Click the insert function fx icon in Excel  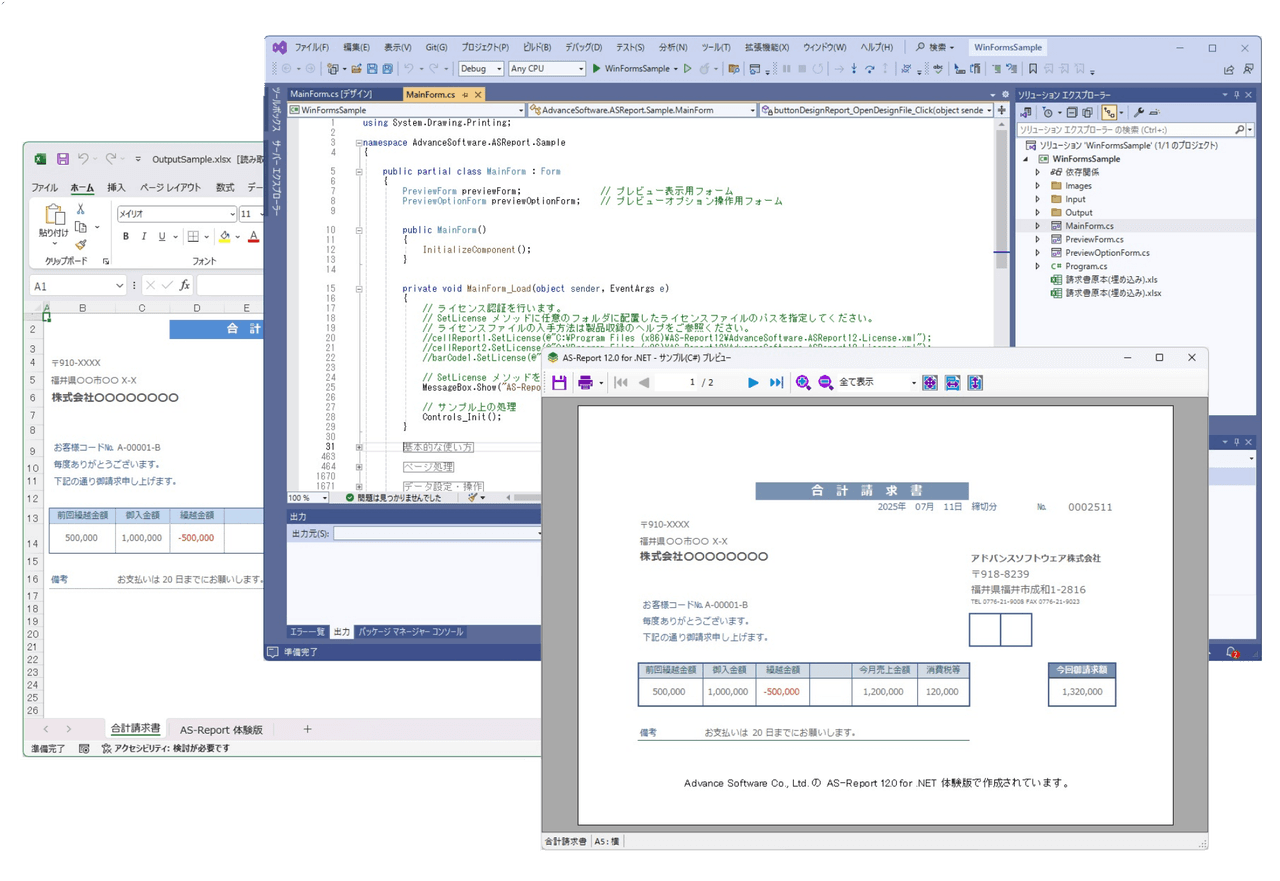185,286
